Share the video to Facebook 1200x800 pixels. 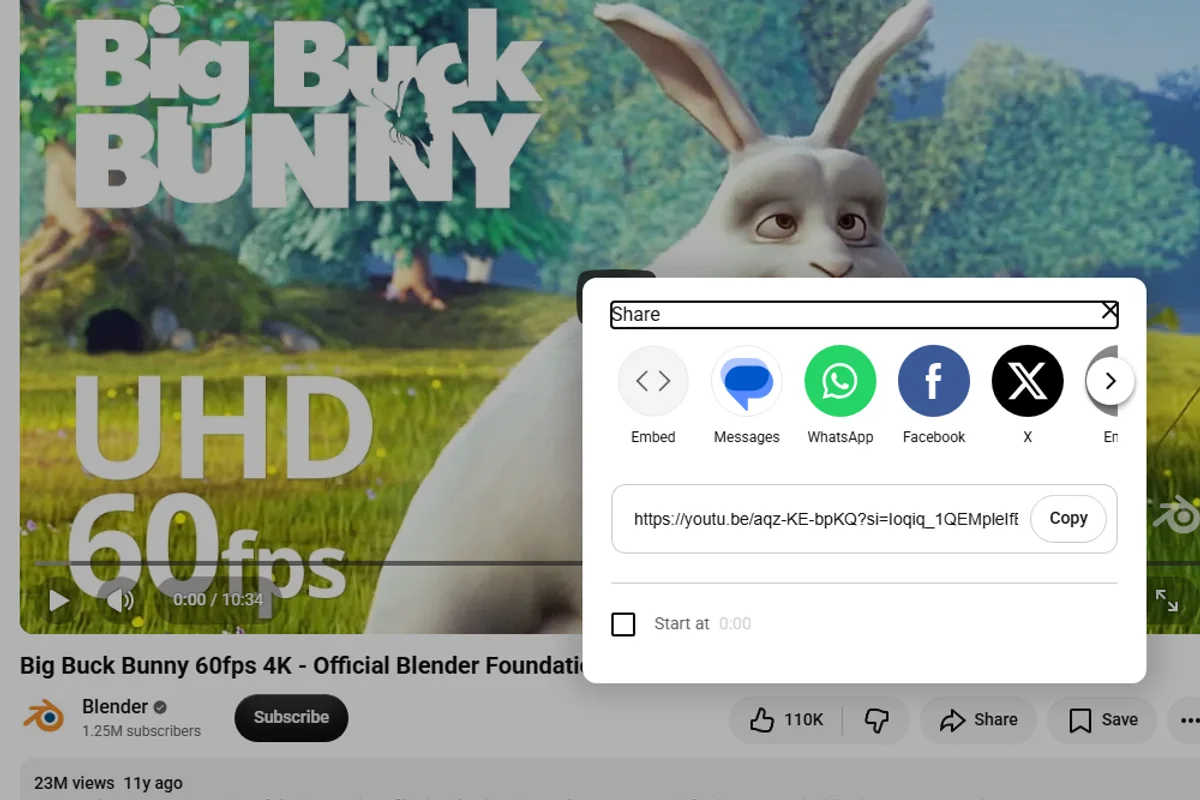934,381
